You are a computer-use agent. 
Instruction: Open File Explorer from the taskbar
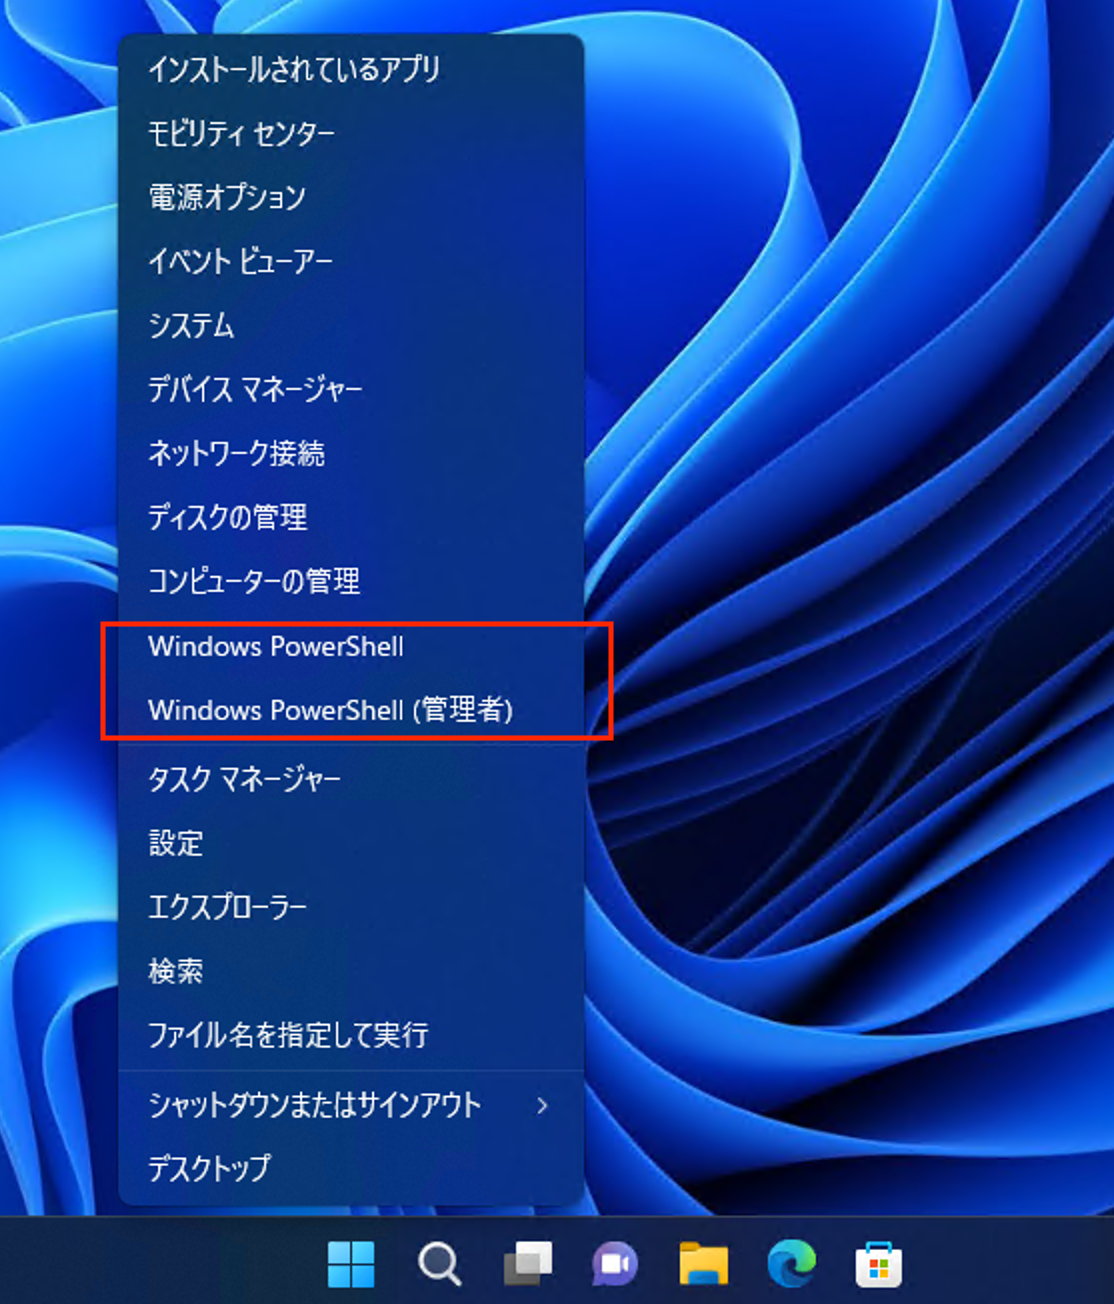click(x=703, y=1264)
